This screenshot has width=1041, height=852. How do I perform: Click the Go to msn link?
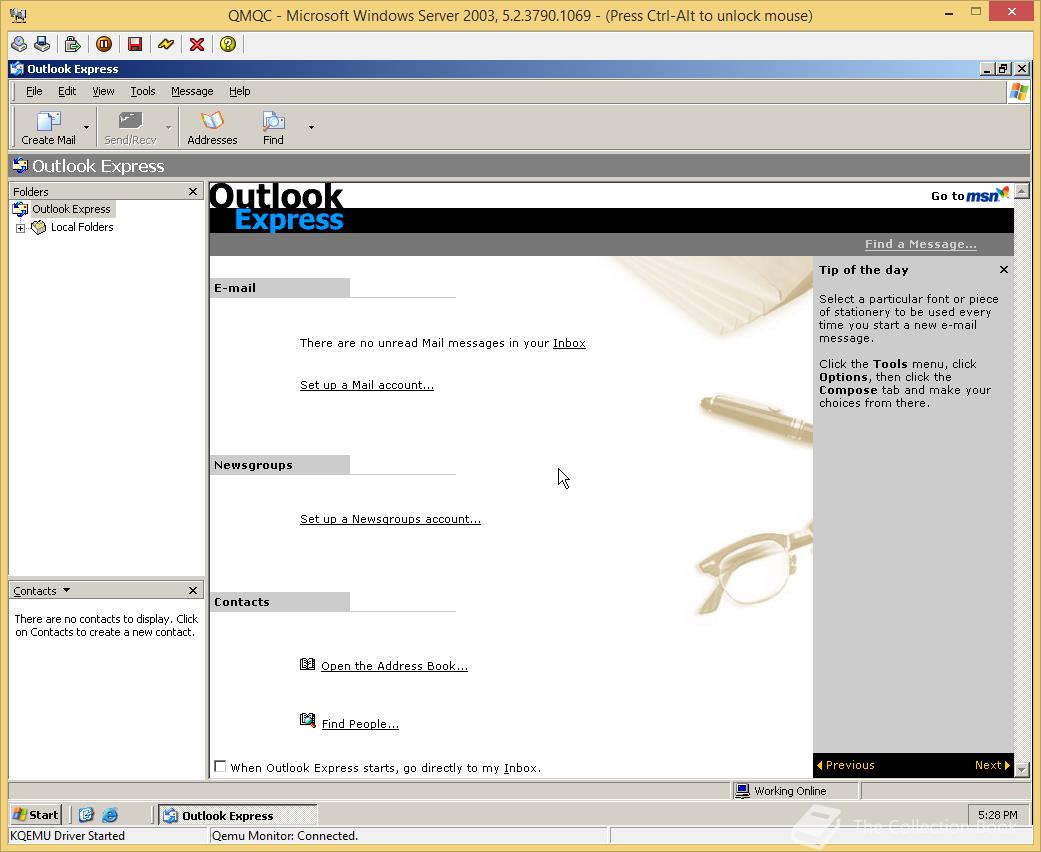(x=970, y=195)
